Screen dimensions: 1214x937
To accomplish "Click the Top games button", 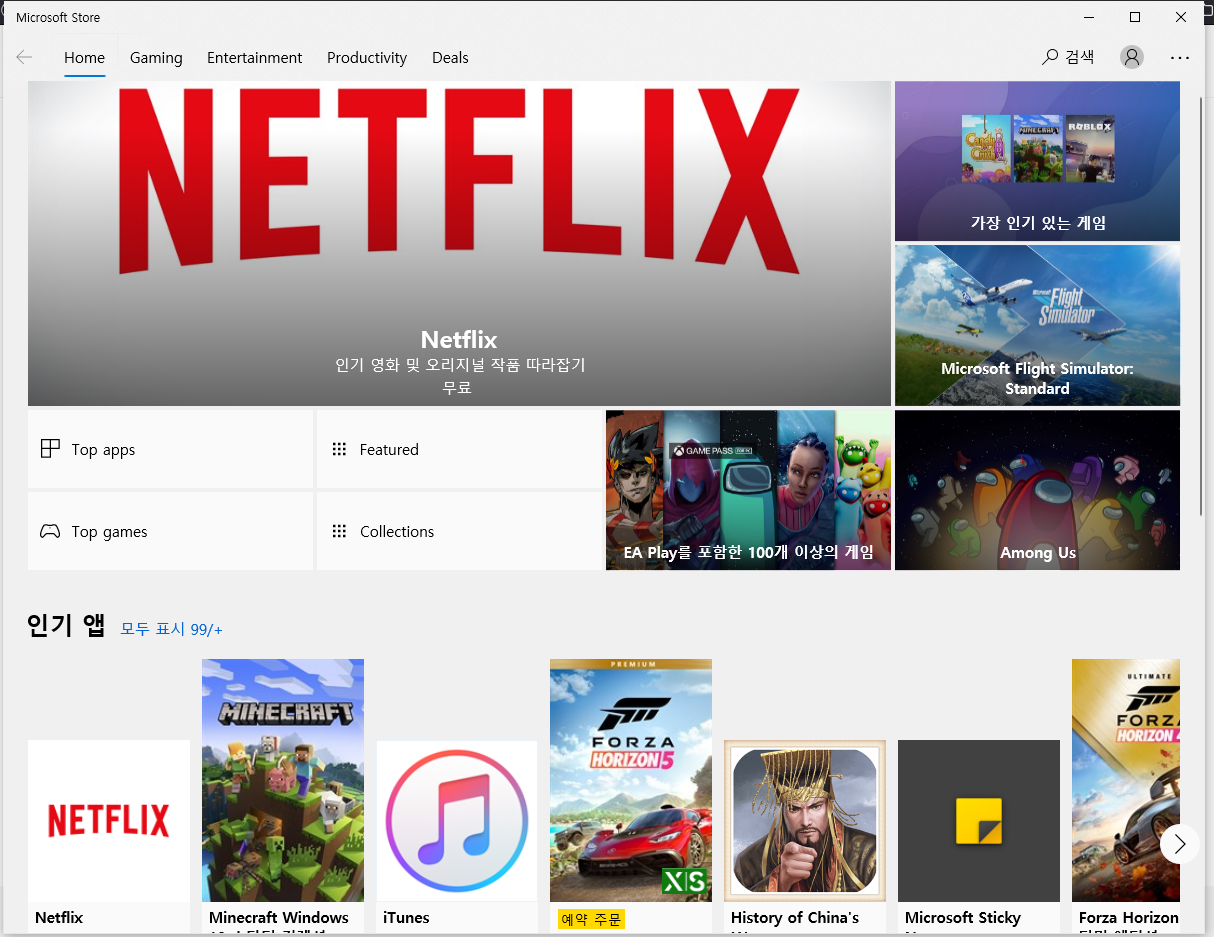I will (170, 531).
